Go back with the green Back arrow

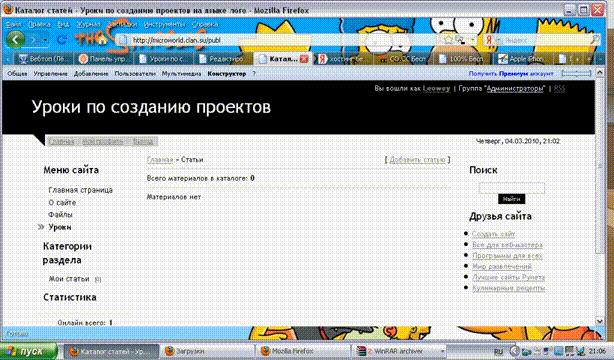(16, 39)
